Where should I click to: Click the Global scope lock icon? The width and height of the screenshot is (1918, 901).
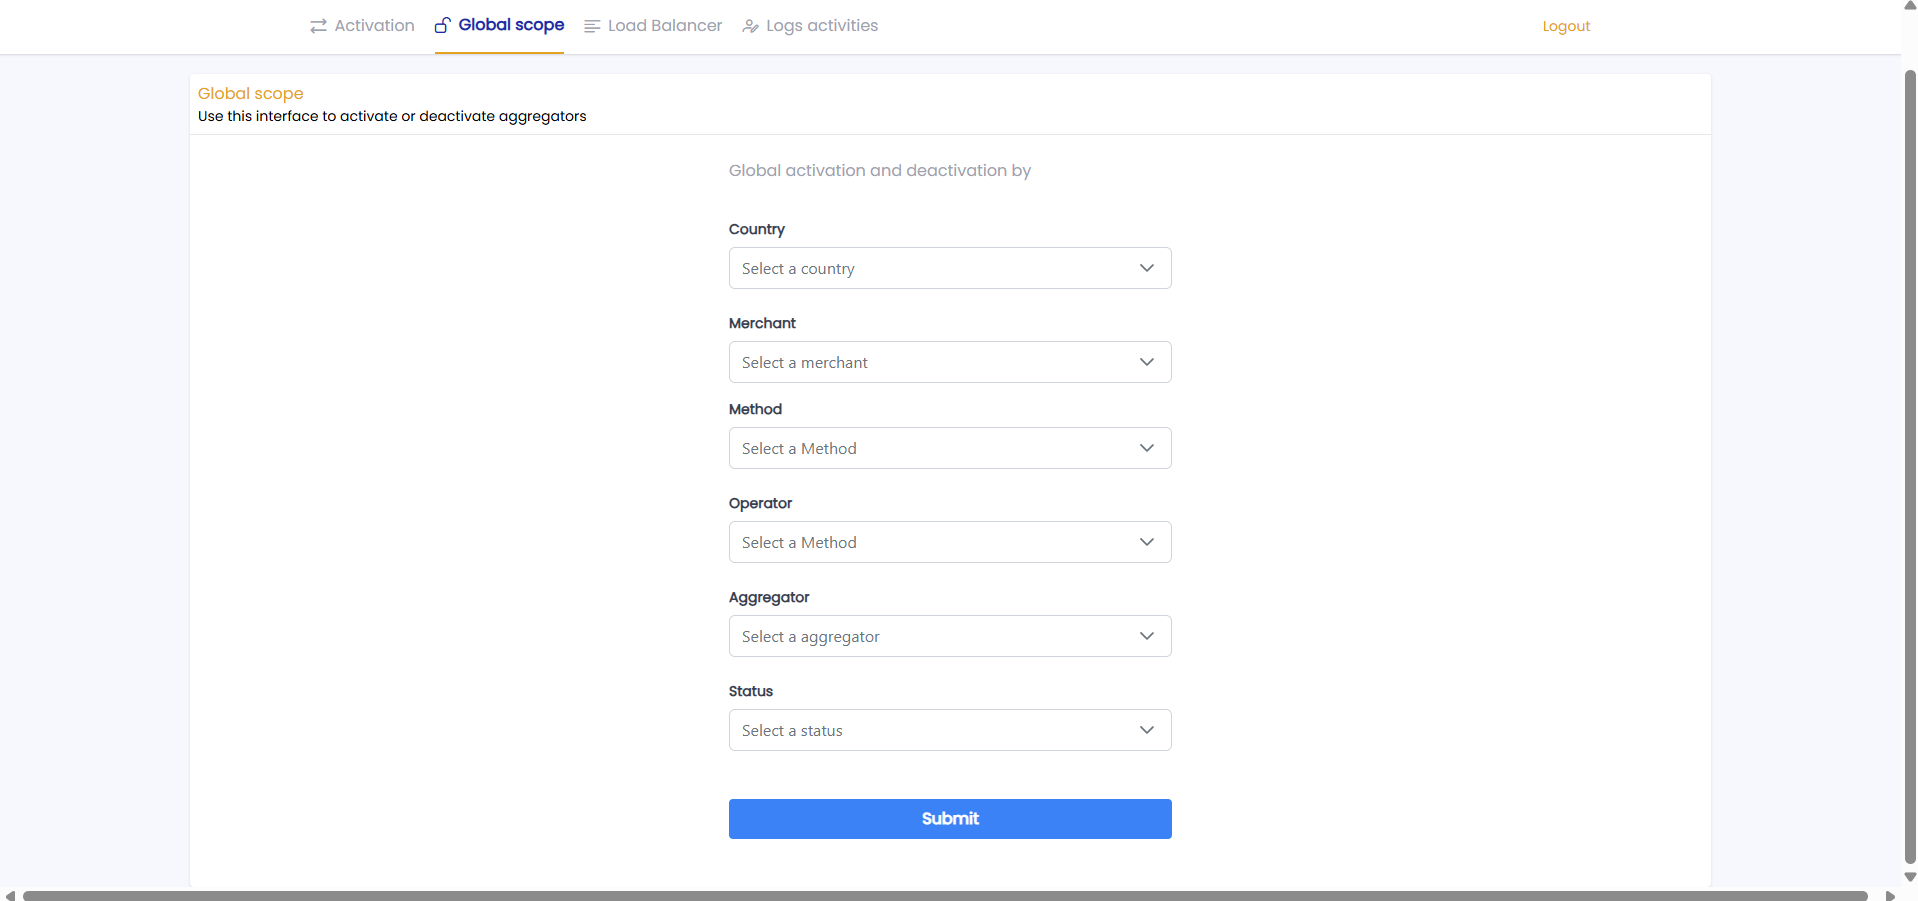tap(442, 25)
